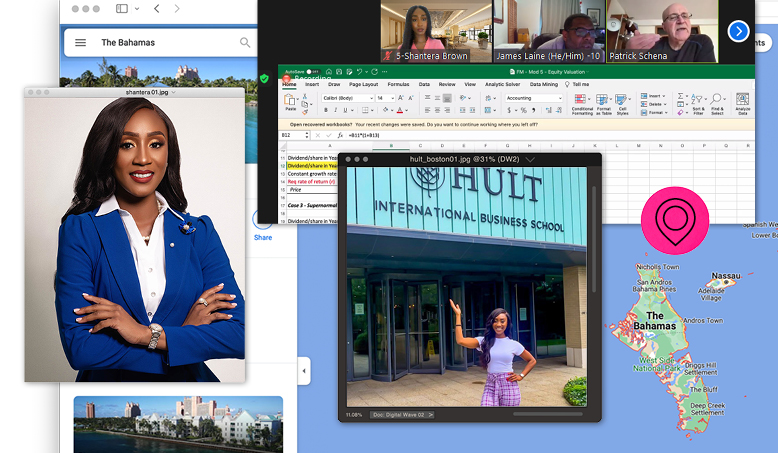Collapse the Maps side panel arrow

[304, 371]
